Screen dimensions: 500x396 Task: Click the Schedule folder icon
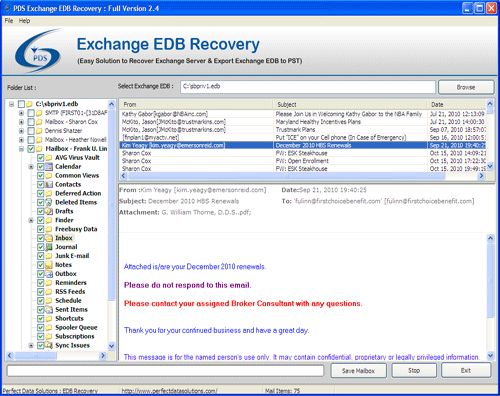click(49, 301)
